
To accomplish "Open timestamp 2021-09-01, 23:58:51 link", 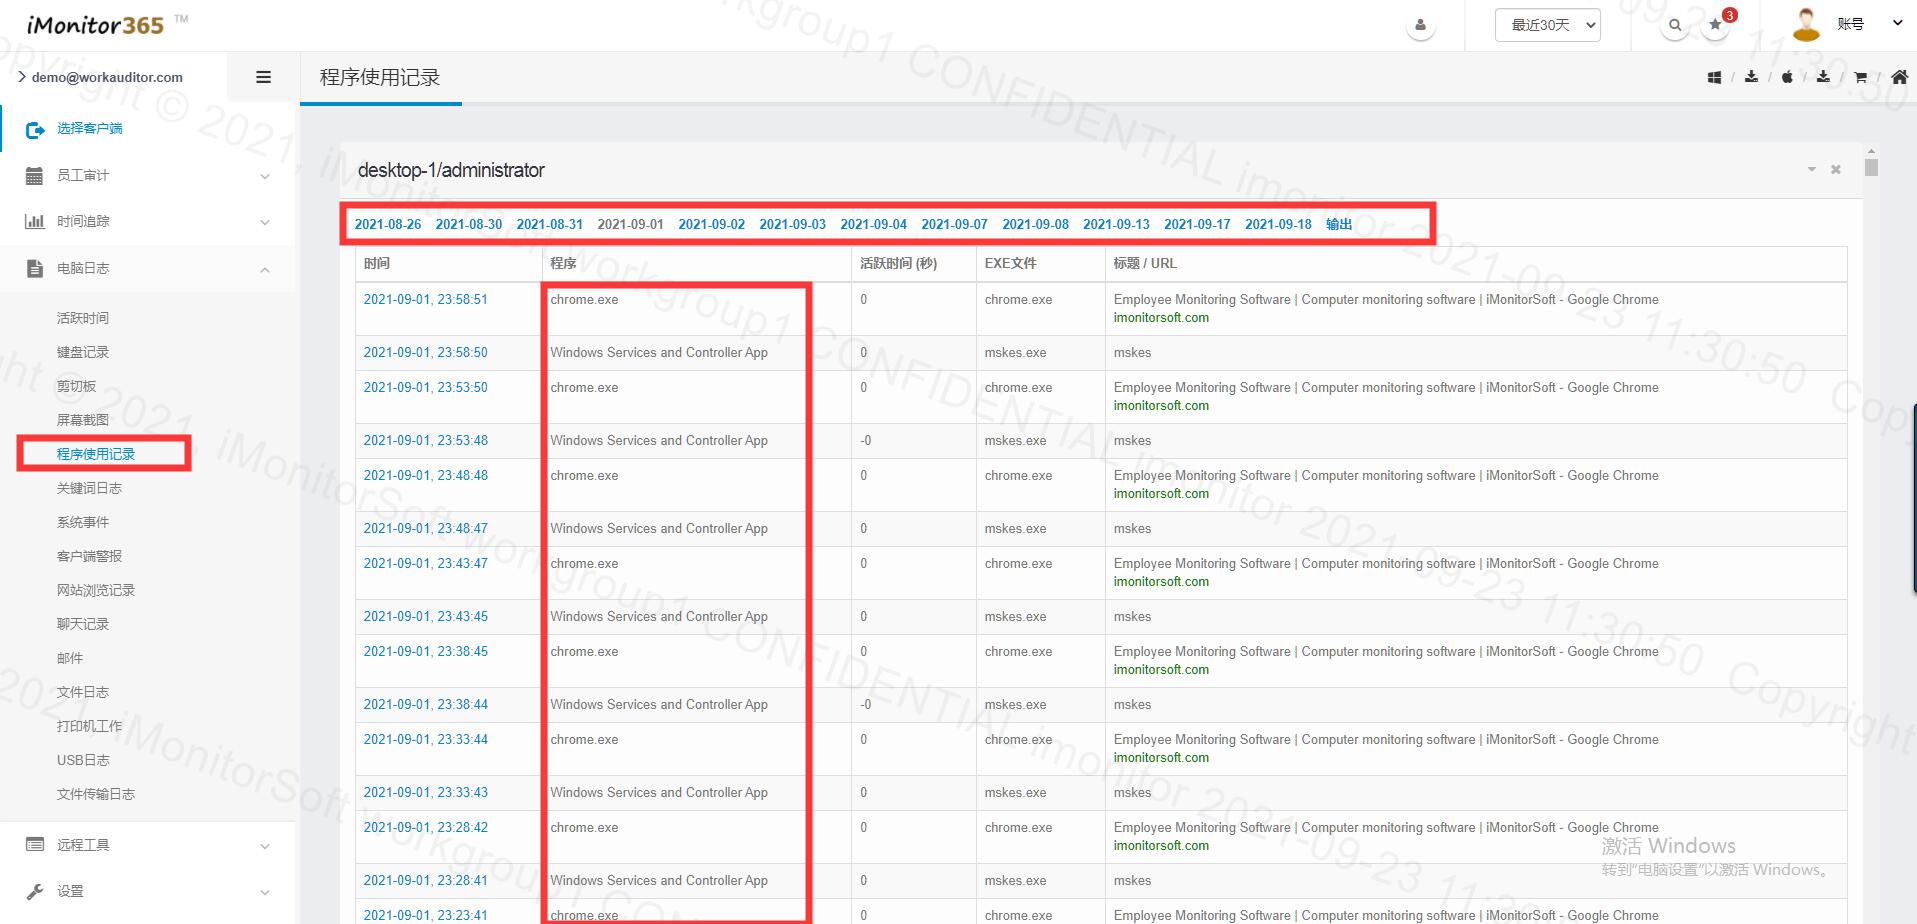I will click(426, 299).
